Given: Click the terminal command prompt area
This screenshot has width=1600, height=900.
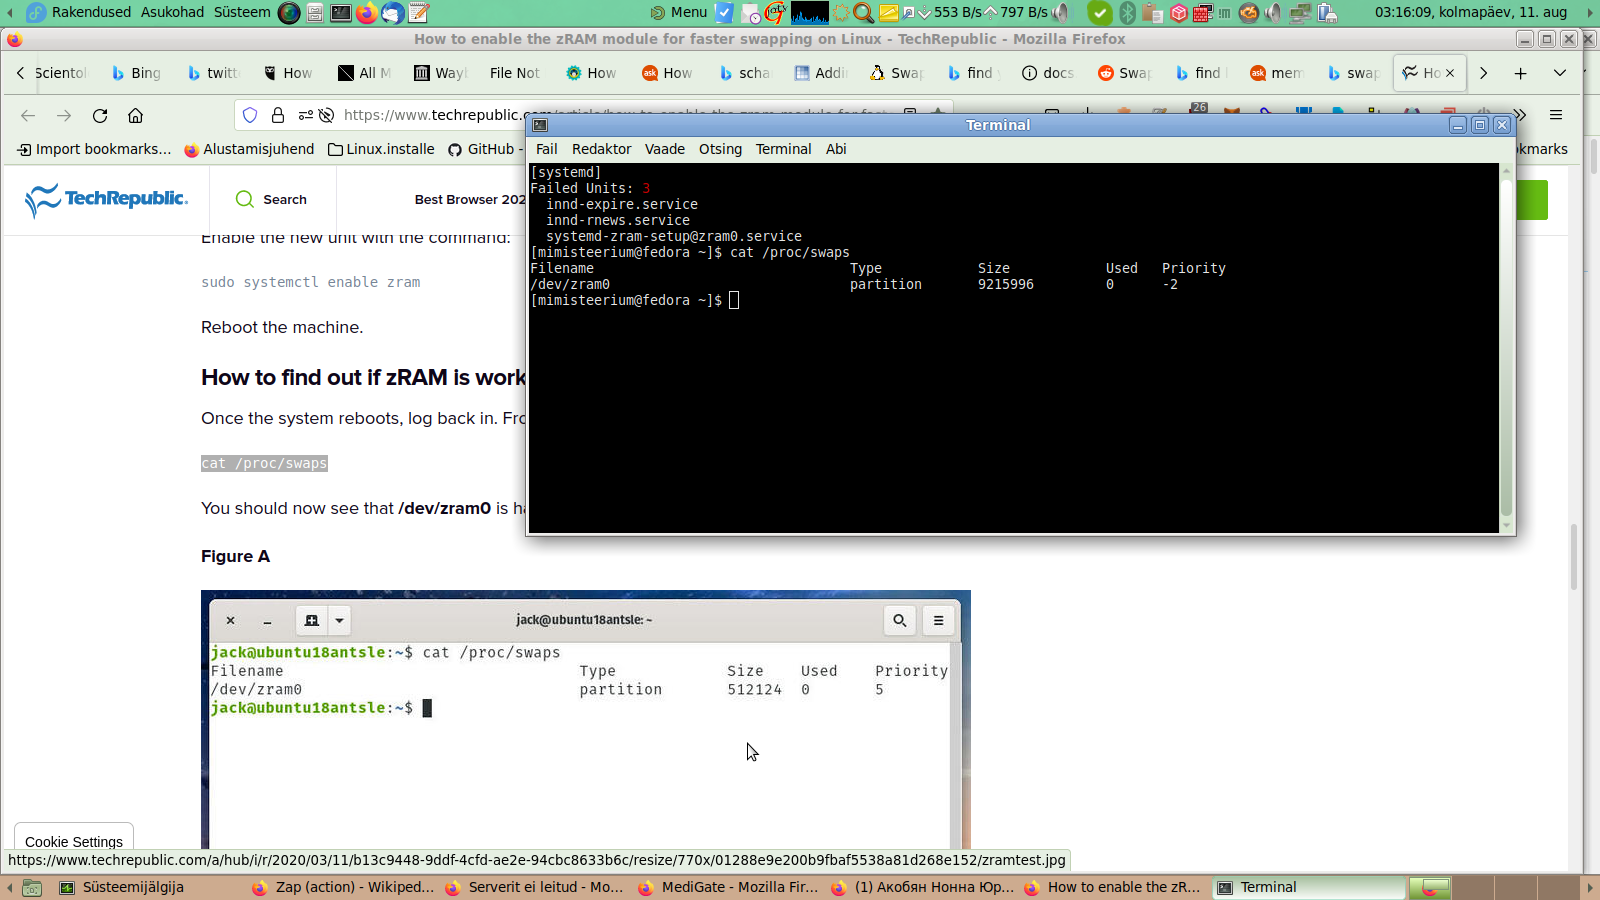Looking at the screenshot, I should point(734,300).
